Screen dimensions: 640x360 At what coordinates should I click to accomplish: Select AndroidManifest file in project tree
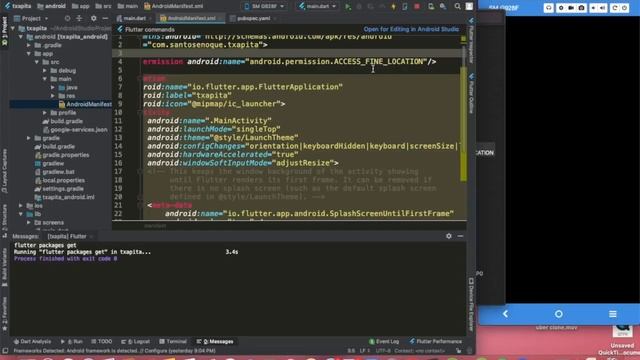pyautogui.click(x=85, y=104)
